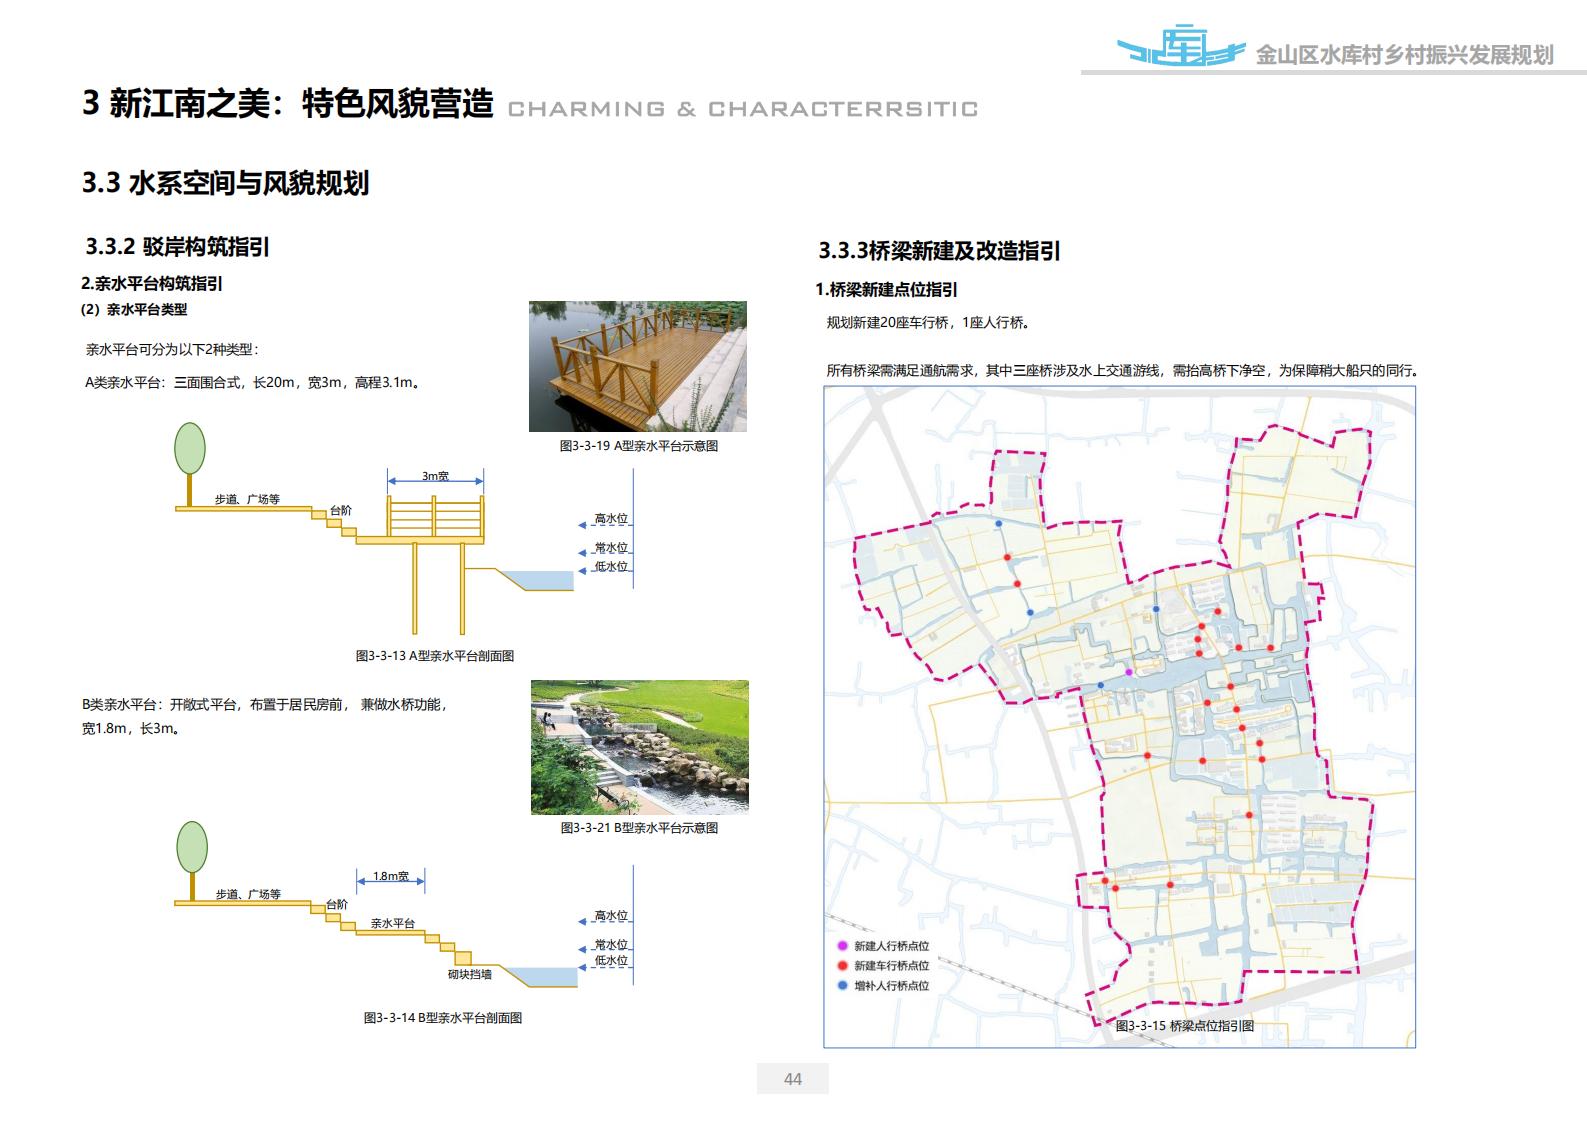Screen dimensions: 1587x1123
Task: Click the caption 图3-3-13 A型亲水平台剖面图
Action: click(435, 656)
